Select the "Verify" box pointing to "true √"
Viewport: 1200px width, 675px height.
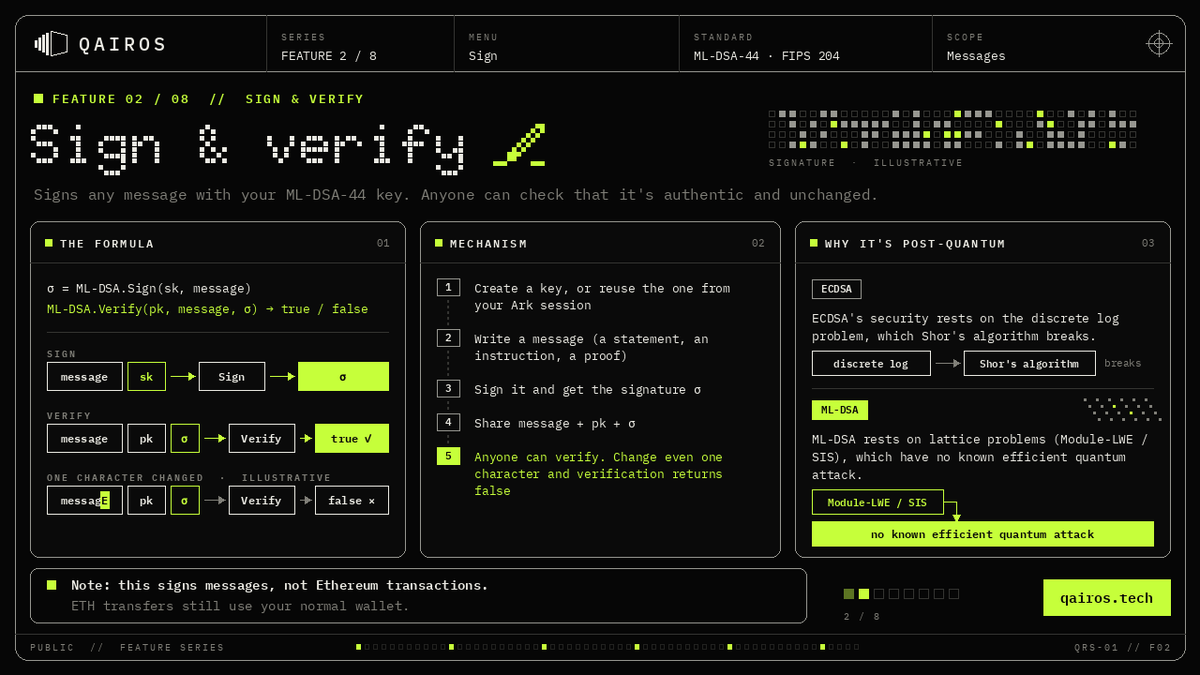pos(262,439)
